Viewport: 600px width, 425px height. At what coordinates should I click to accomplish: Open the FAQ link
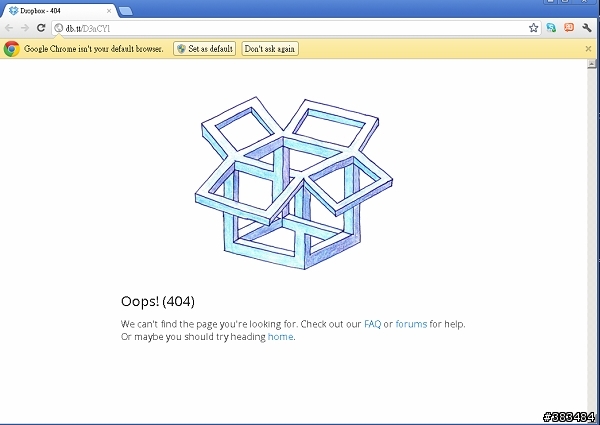click(372, 324)
